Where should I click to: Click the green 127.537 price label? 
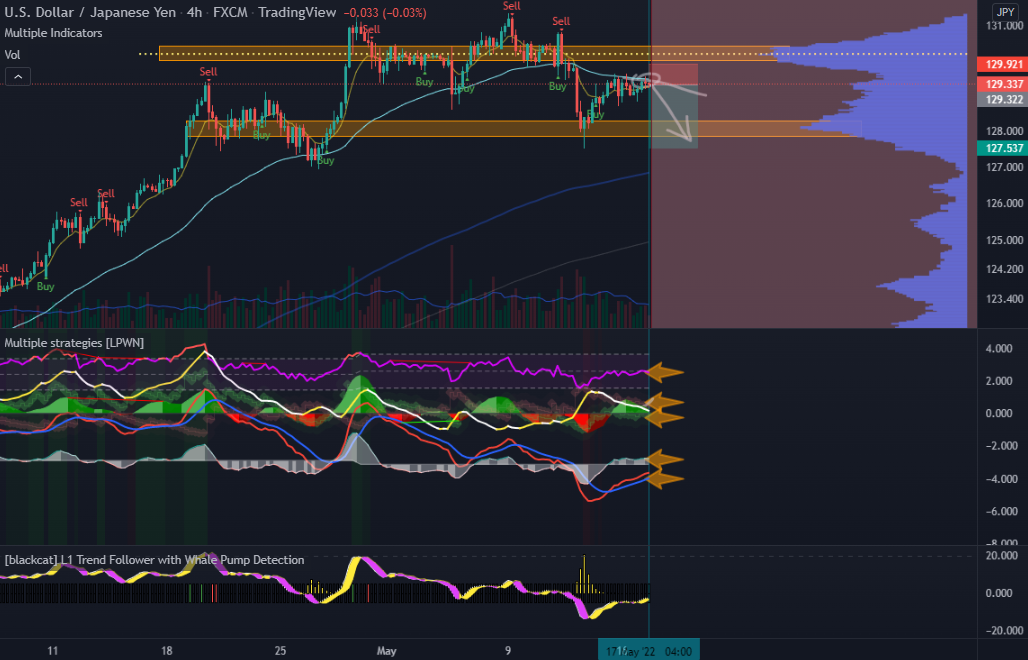[1003, 148]
